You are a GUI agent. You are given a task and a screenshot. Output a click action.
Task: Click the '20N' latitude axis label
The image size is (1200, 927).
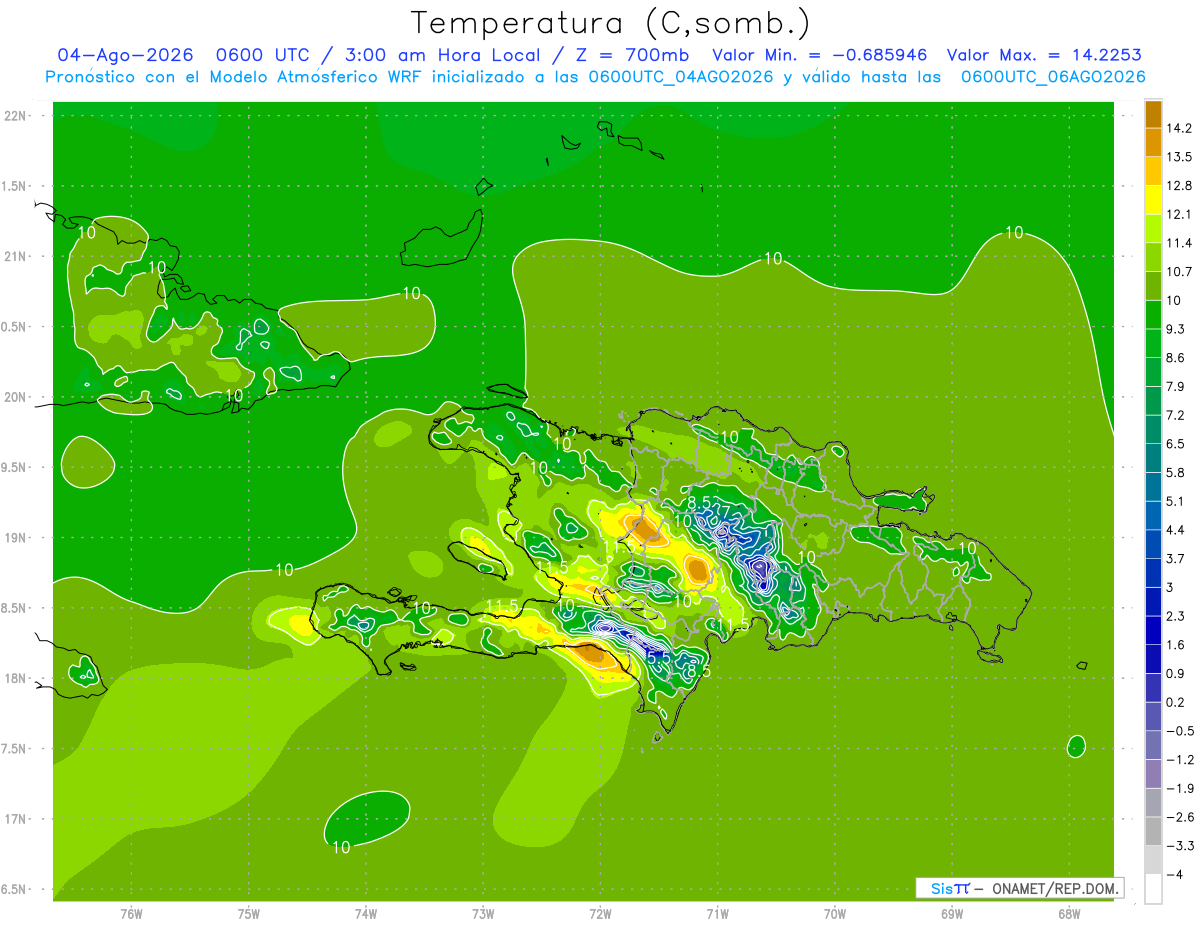tap(15, 397)
